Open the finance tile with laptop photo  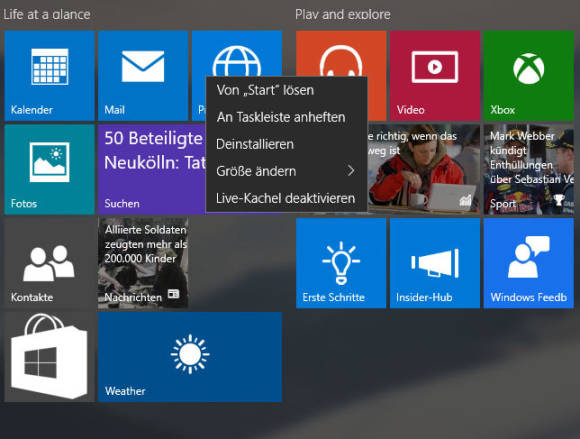tap(424, 169)
